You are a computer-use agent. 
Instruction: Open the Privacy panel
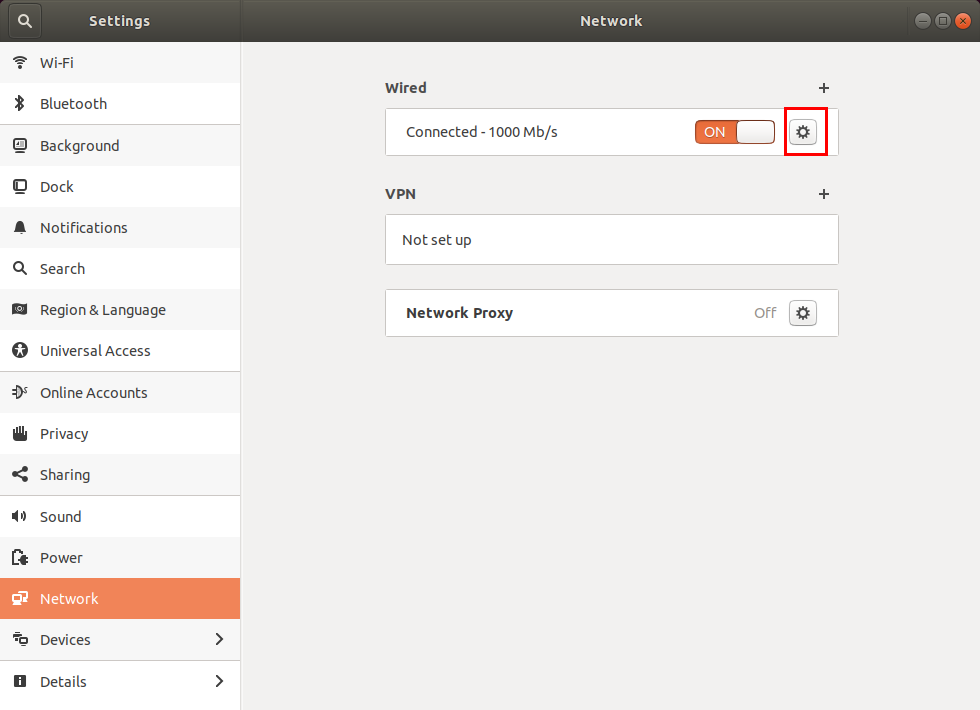(120, 434)
